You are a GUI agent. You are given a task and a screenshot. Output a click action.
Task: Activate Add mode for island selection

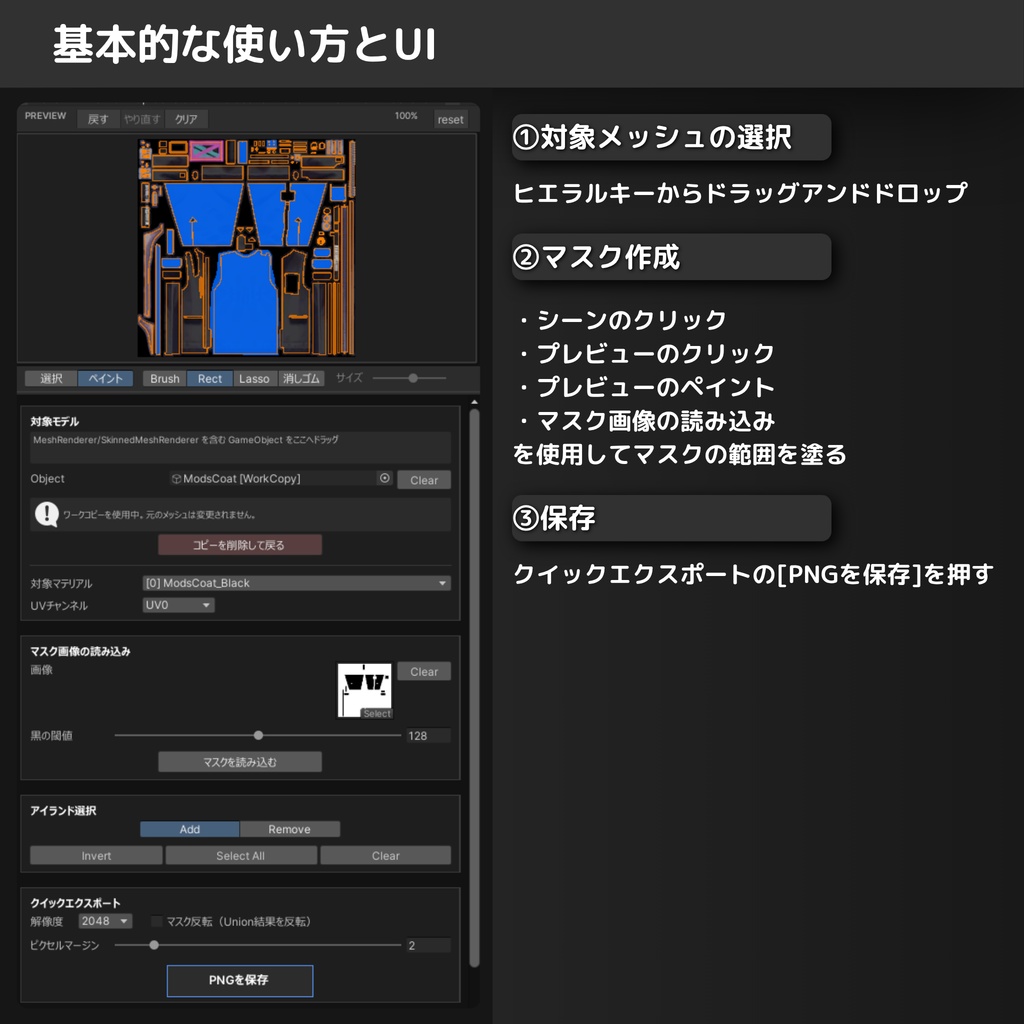point(189,829)
